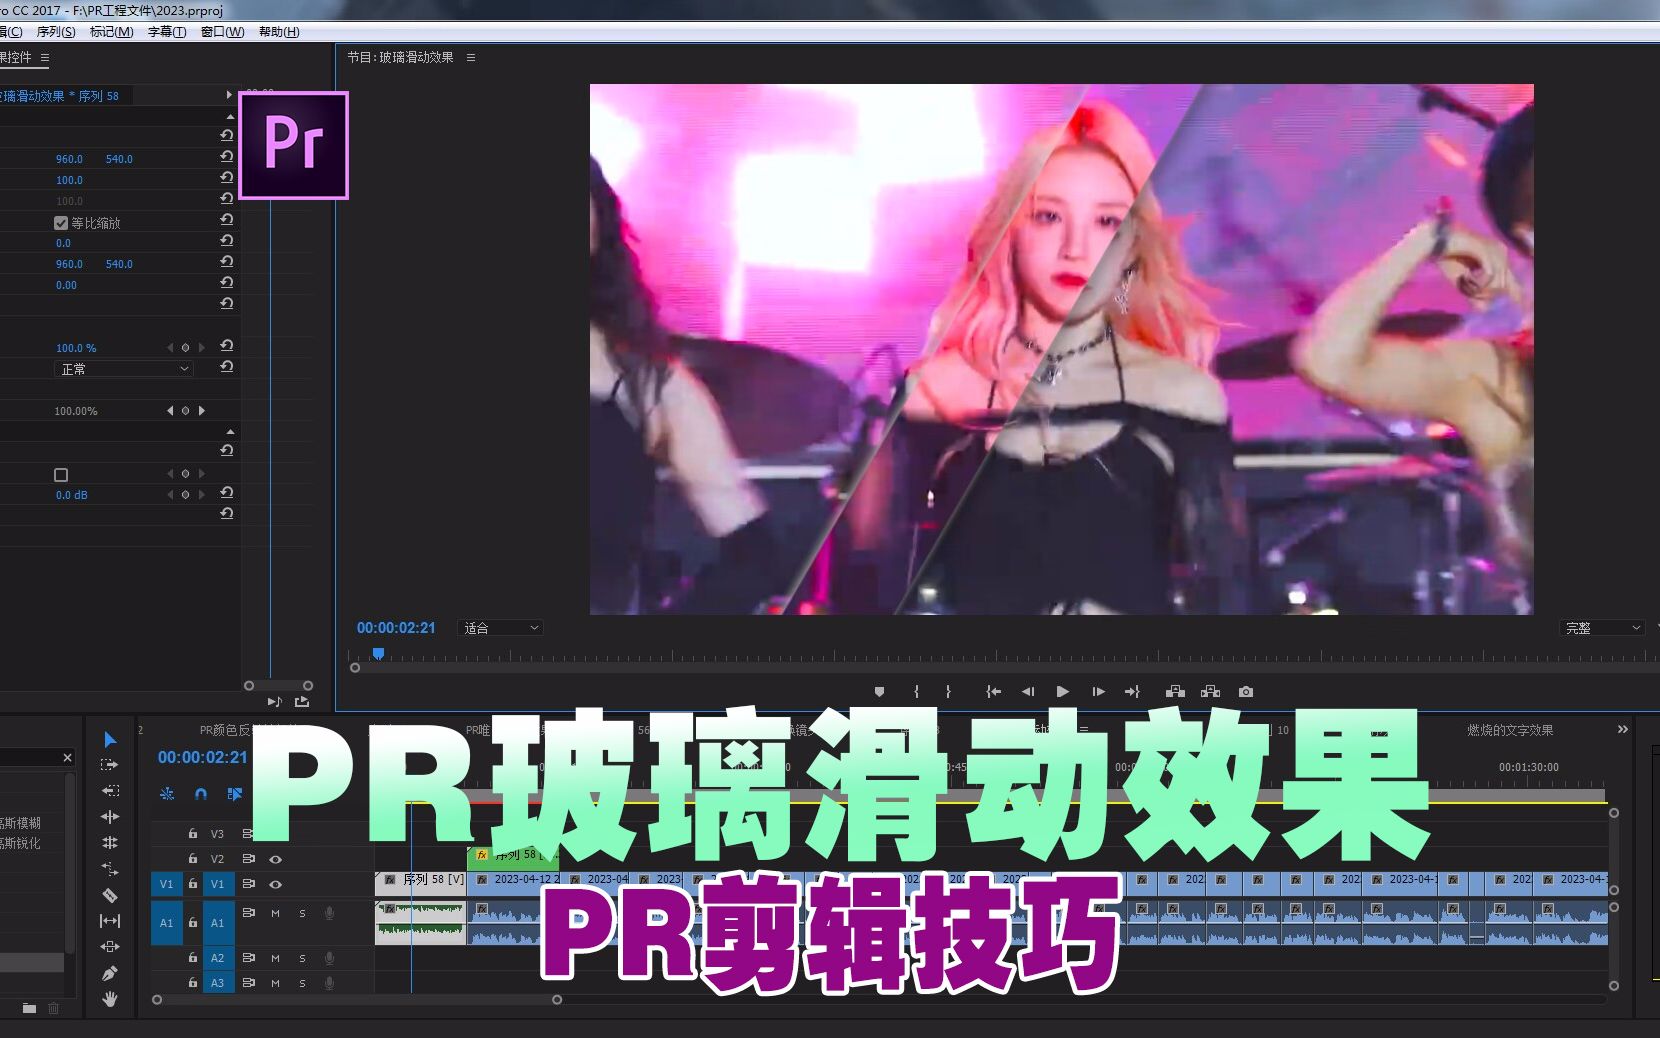Open the 窗口(W) menu
This screenshot has height=1038, width=1660.
222,32
